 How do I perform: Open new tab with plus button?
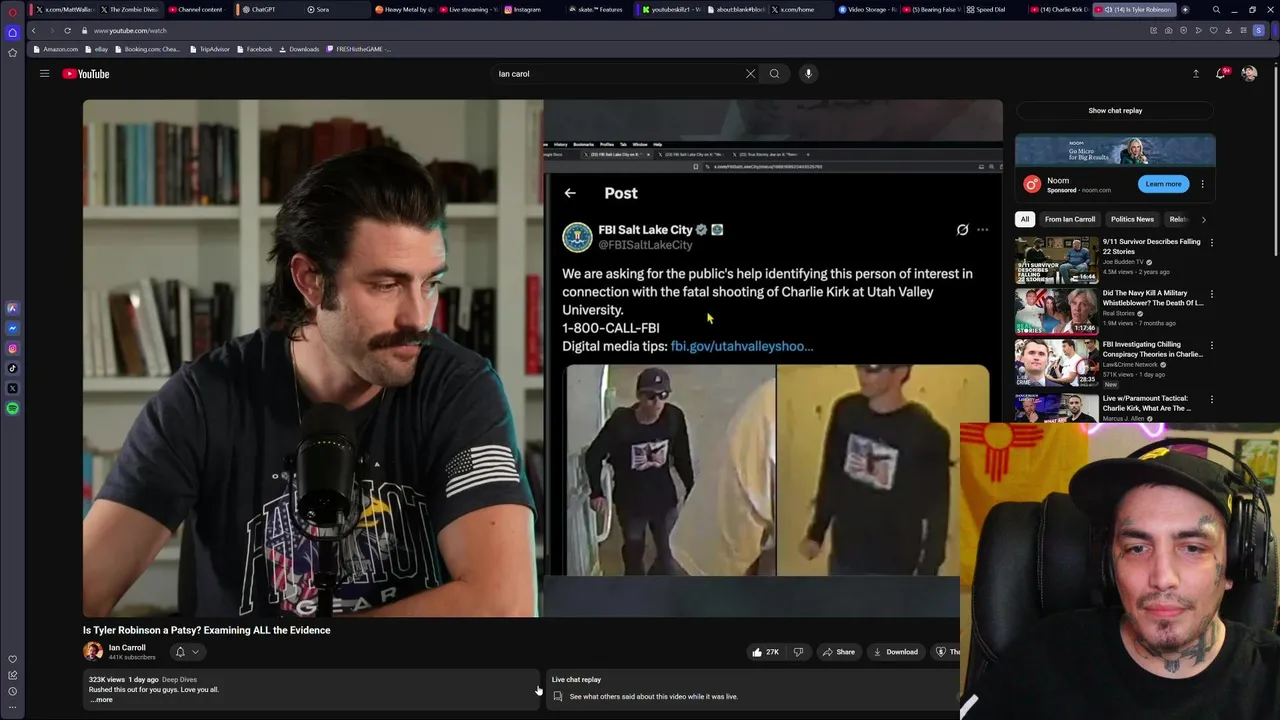coord(1185,10)
